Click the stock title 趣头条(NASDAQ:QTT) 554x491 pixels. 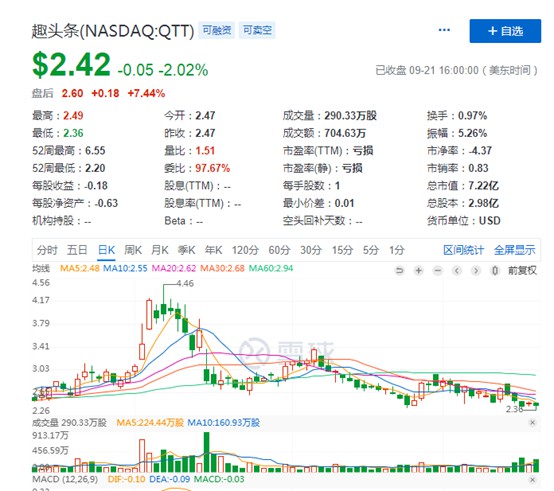coord(113,31)
